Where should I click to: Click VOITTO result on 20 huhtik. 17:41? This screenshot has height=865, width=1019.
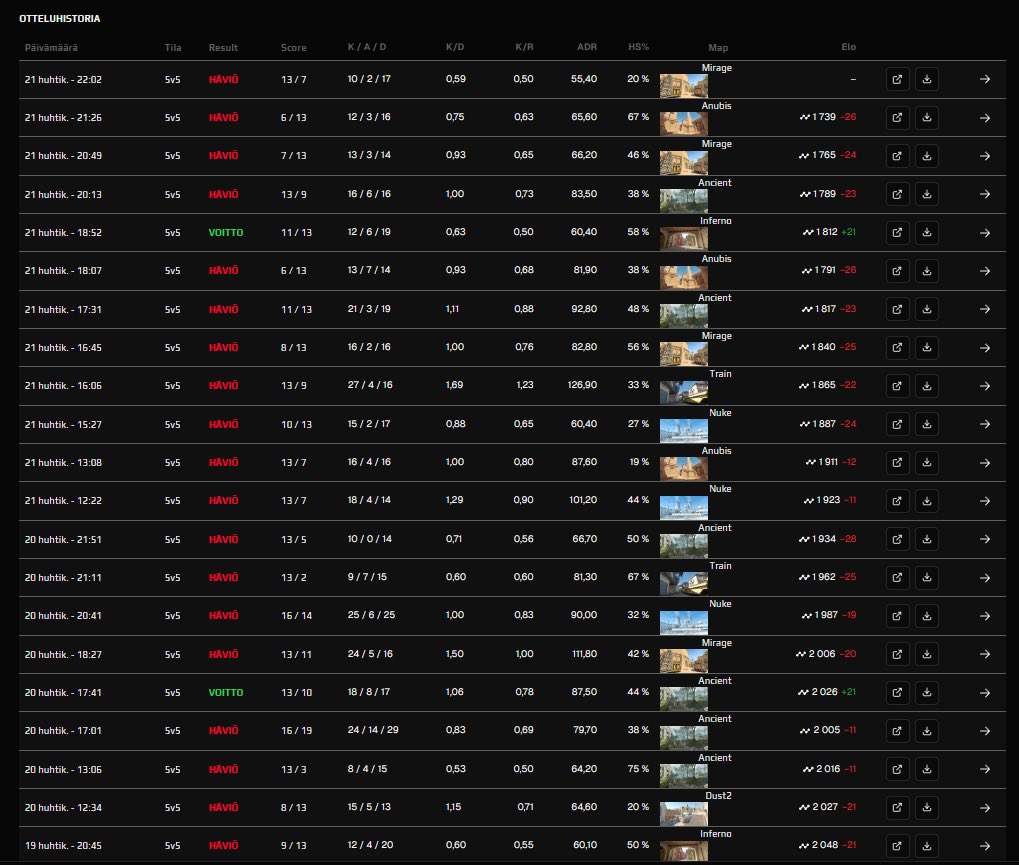226,693
